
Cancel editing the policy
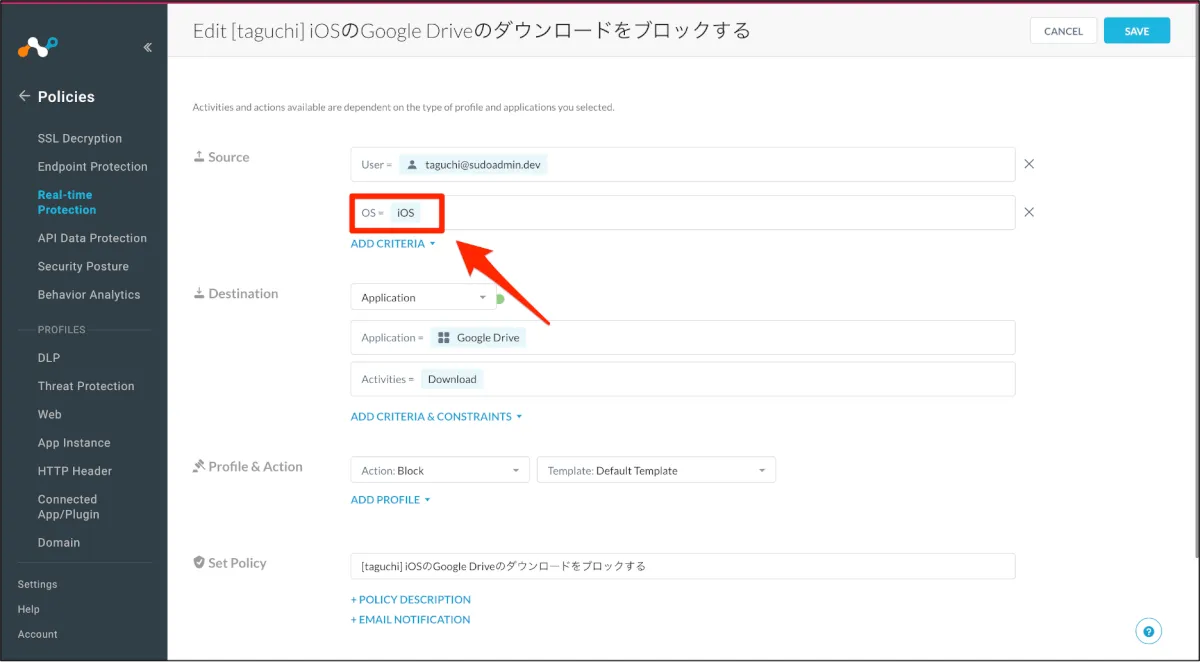(x=1063, y=31)
